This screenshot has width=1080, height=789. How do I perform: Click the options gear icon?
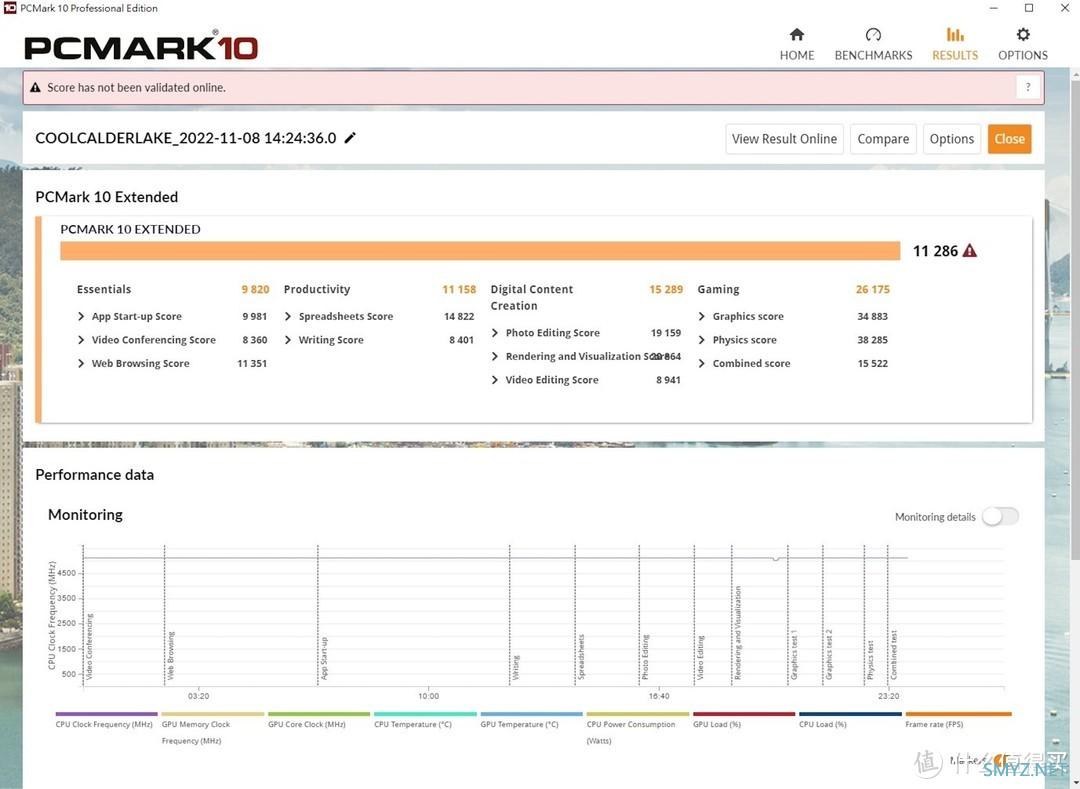(x=1023, y=34)
